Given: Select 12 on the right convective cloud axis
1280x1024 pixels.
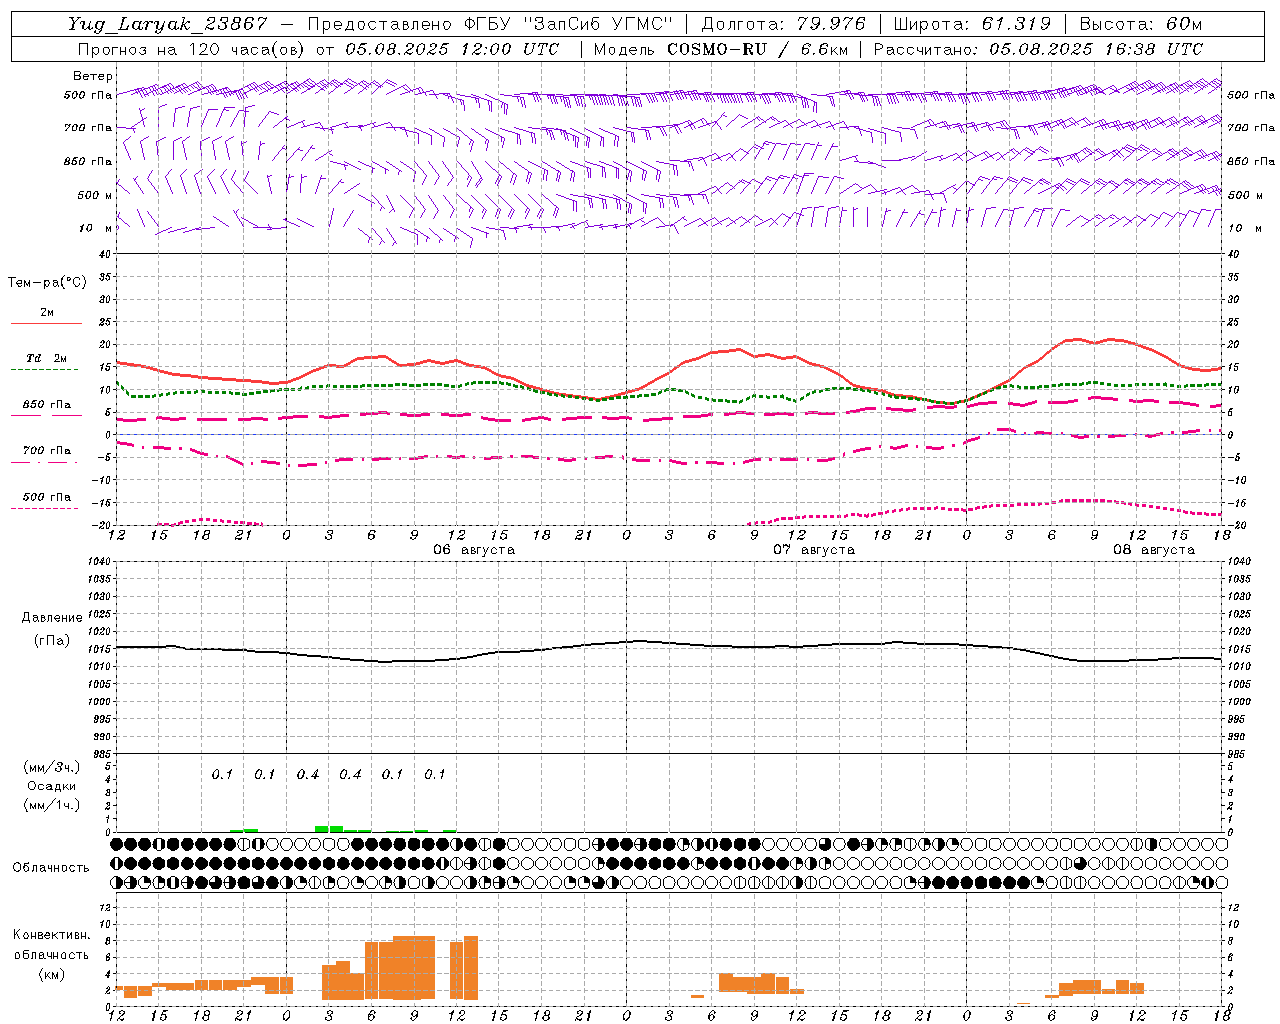Looking at the screenshot, I should coord(1233,907).
